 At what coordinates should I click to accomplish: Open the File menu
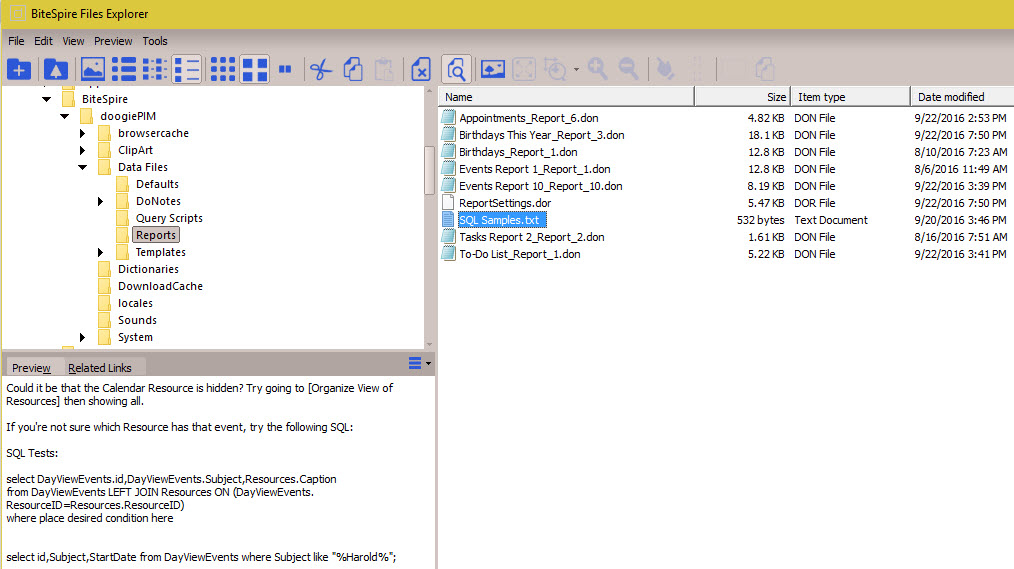click(x=16, y=41)
